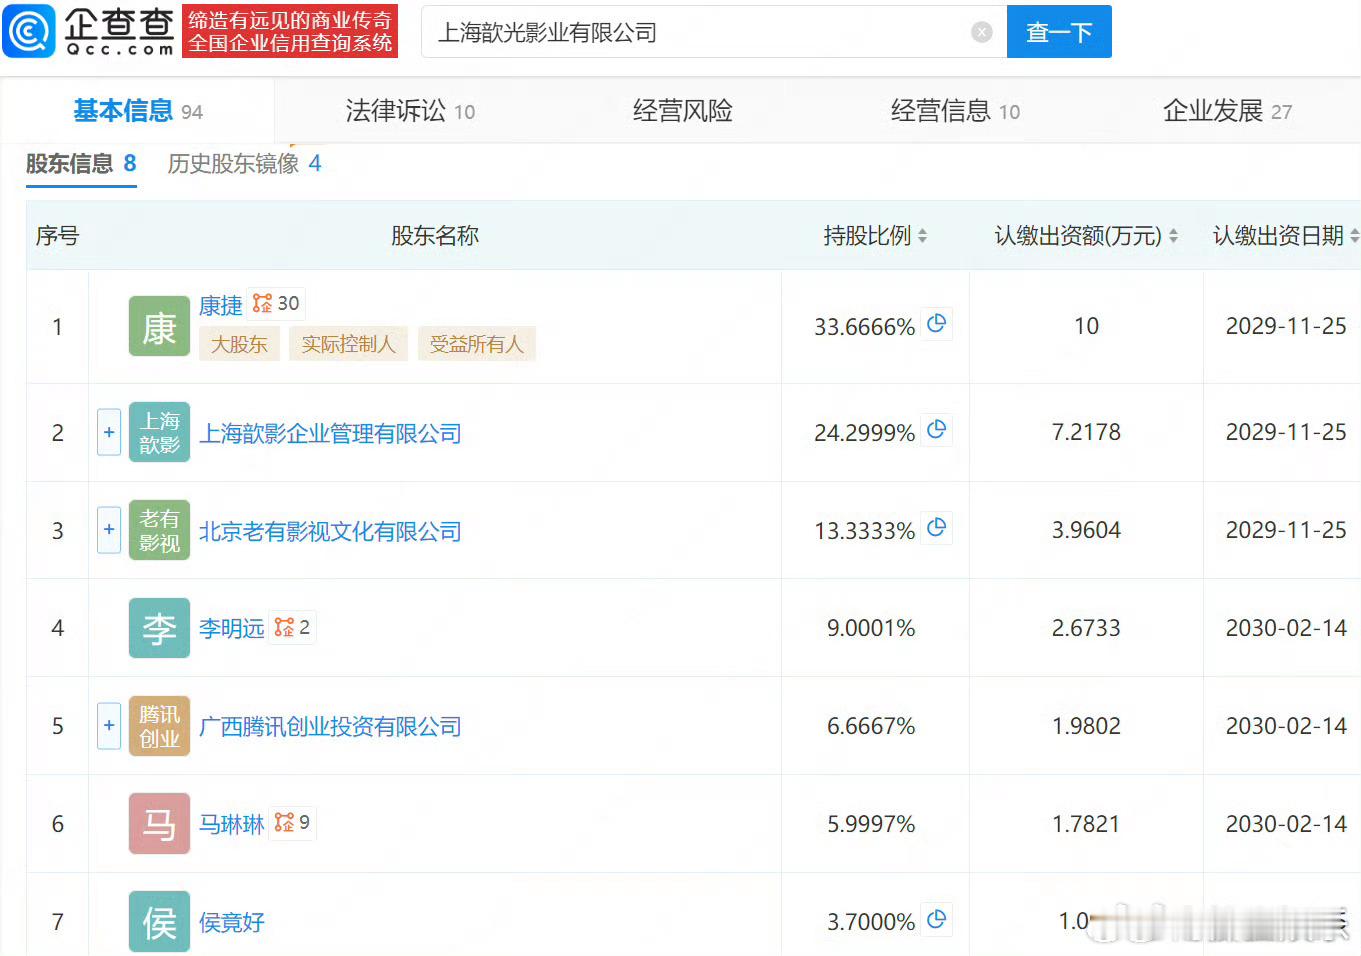Open 上海歆影企业管理有限公司 link
This screenshot has height=956, width=1361.
coord(330,433)
